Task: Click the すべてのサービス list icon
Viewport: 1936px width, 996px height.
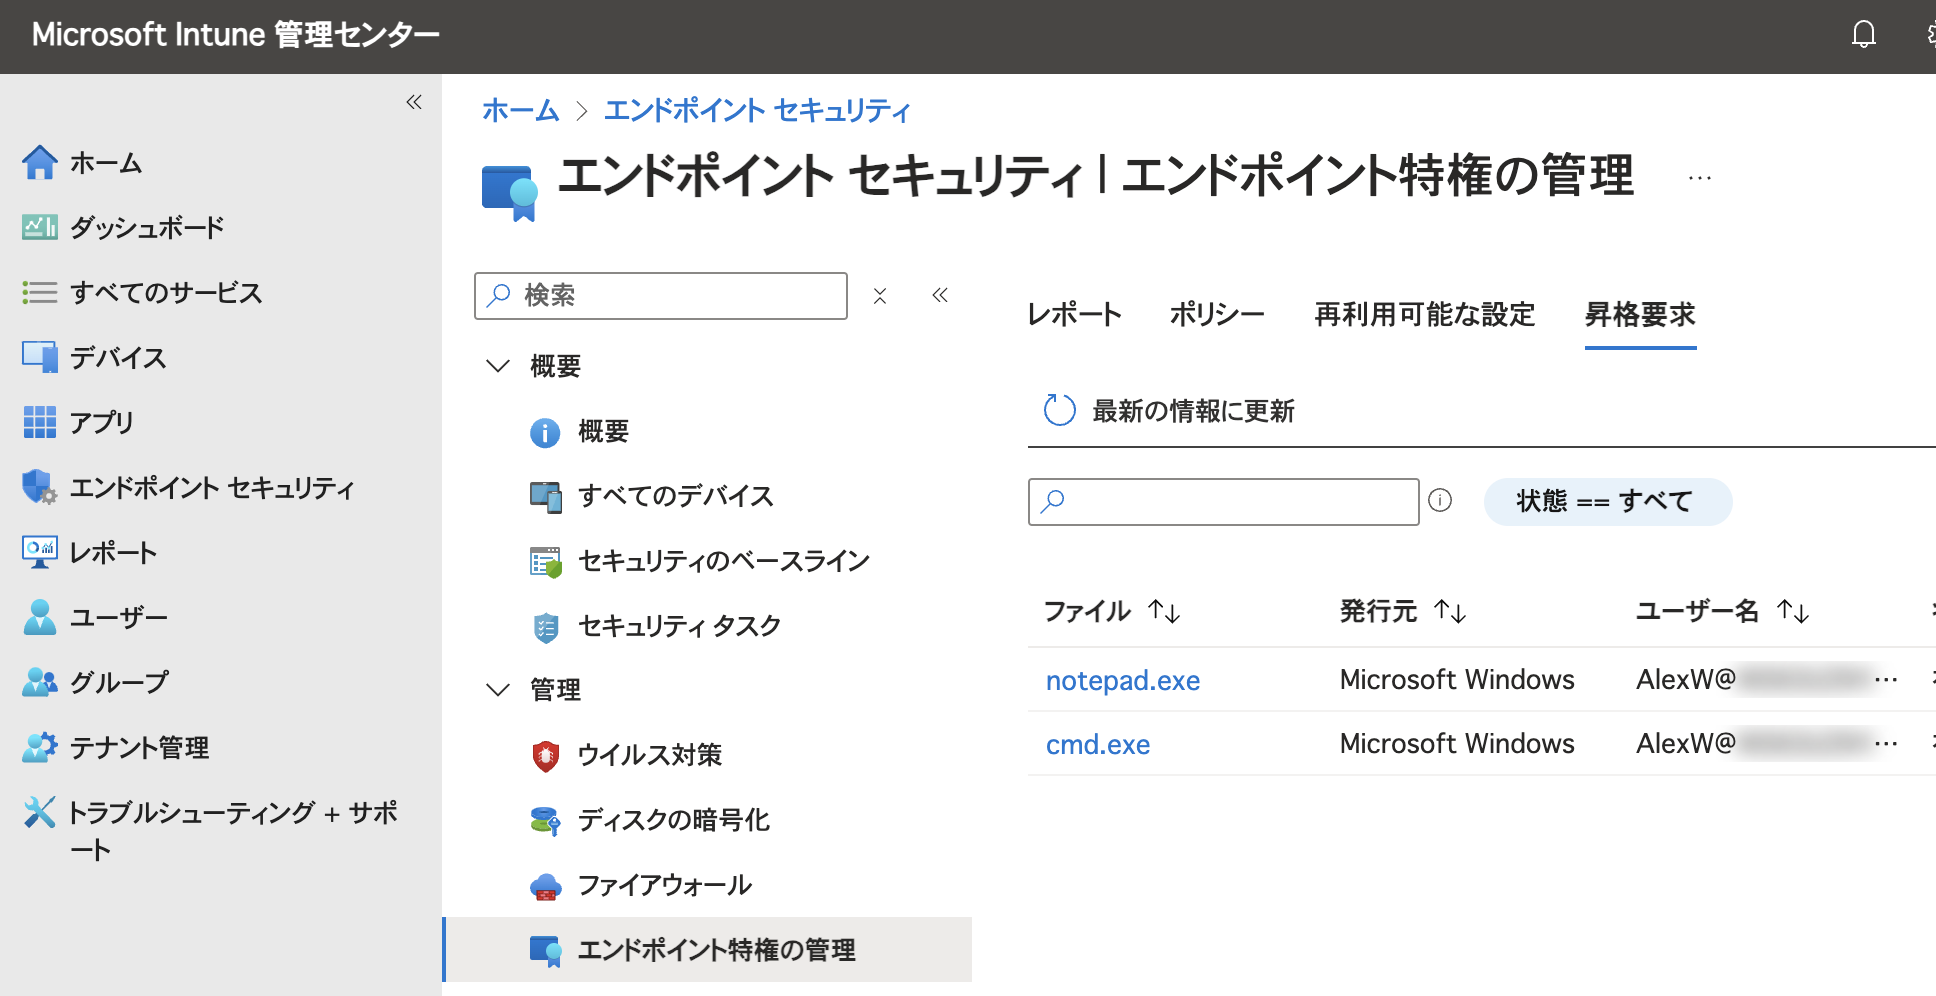Action: (40, 292)
